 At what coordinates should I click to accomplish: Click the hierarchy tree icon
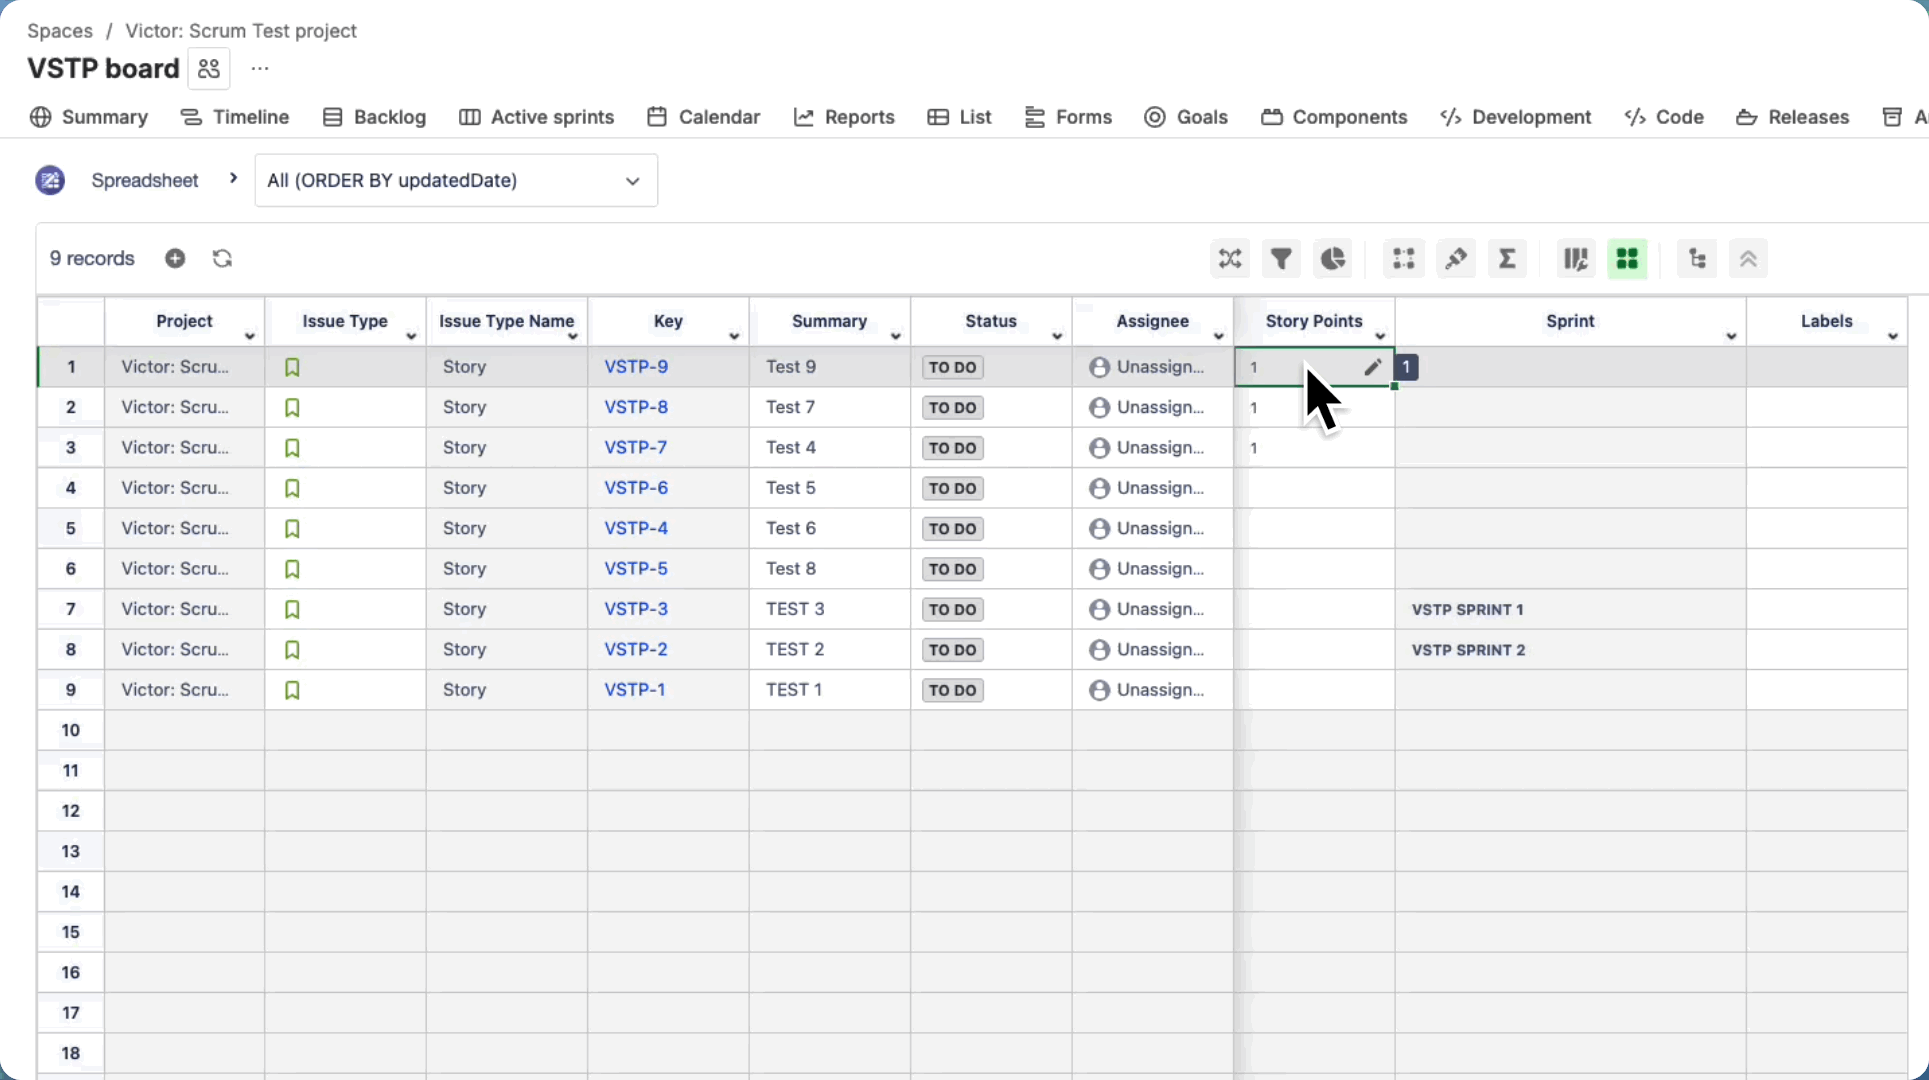point(1697,259)
